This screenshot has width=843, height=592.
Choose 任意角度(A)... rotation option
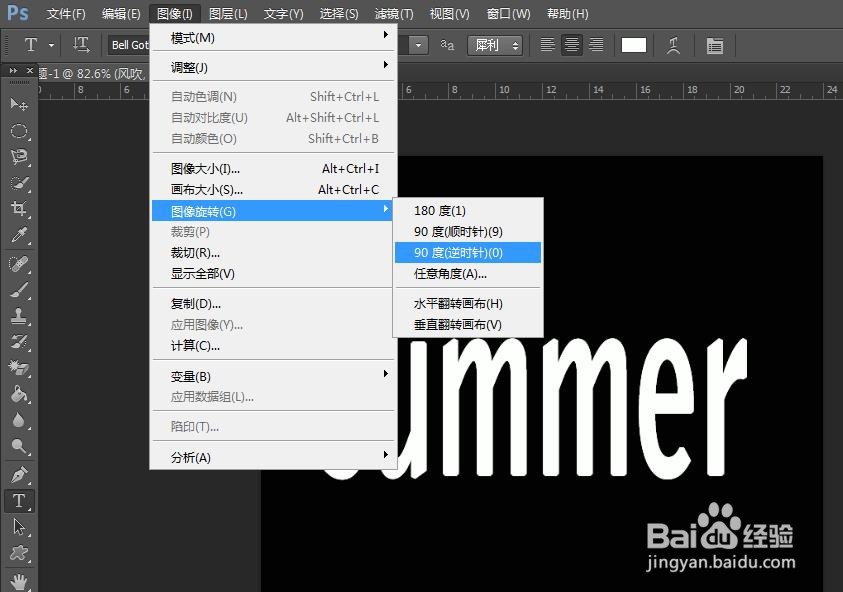(x=468, y=273)
